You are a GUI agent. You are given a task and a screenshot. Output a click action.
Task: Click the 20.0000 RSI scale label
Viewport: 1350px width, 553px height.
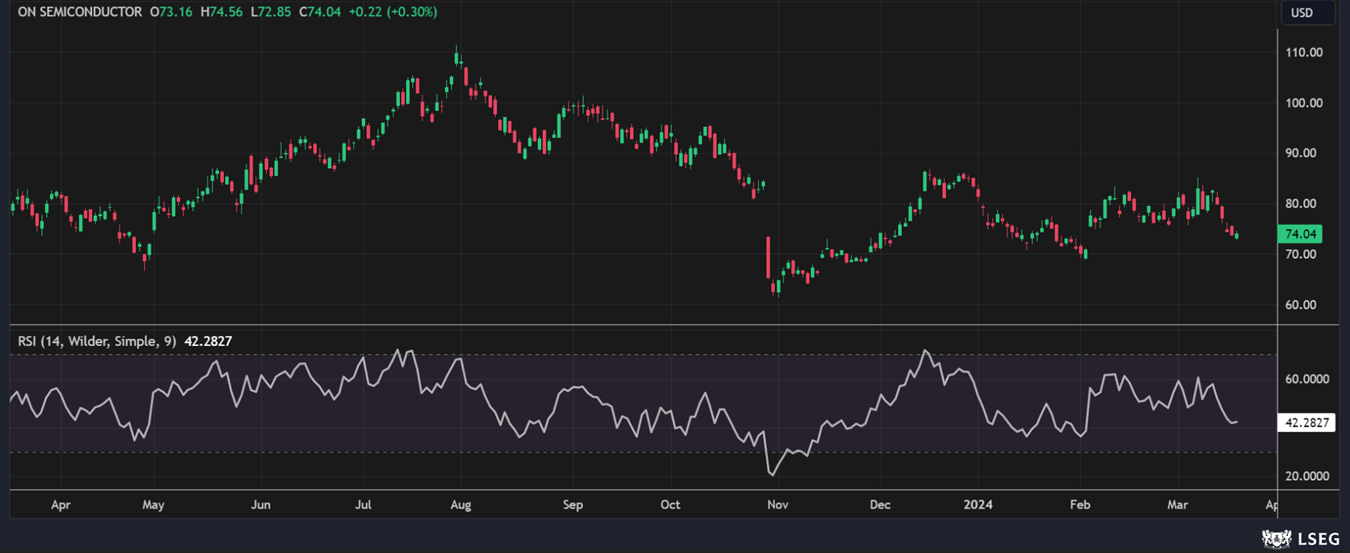pos(1306,476)
